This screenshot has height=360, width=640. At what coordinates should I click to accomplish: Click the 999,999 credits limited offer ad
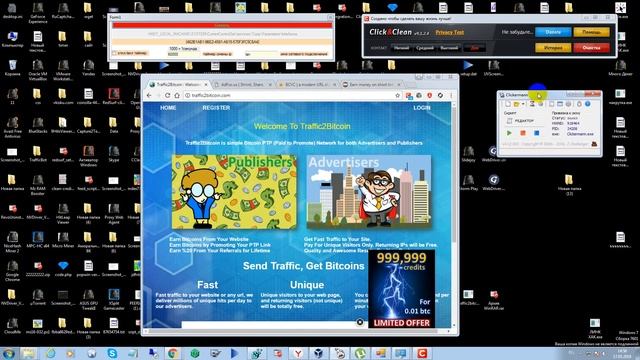point(401,289)
